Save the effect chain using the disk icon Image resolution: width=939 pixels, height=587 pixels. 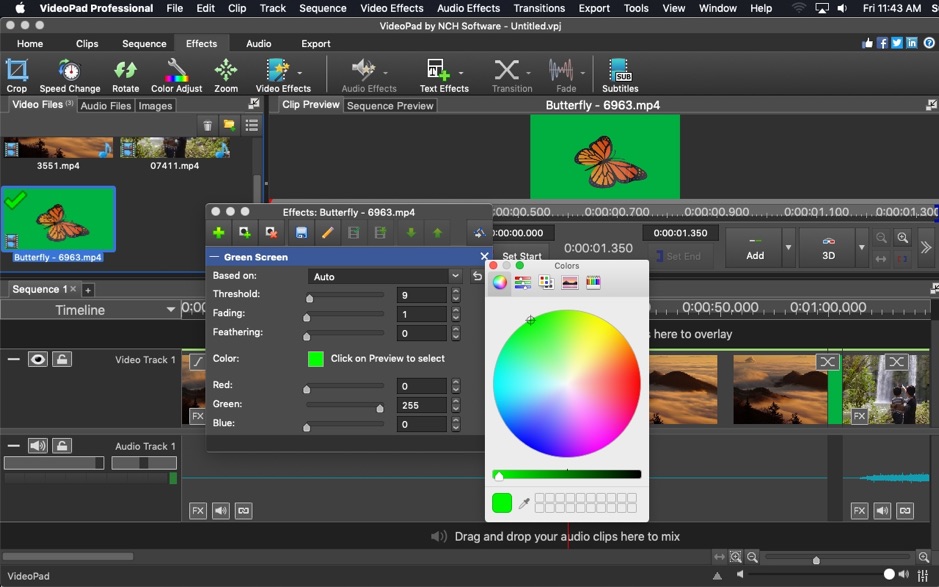point(301,232)
